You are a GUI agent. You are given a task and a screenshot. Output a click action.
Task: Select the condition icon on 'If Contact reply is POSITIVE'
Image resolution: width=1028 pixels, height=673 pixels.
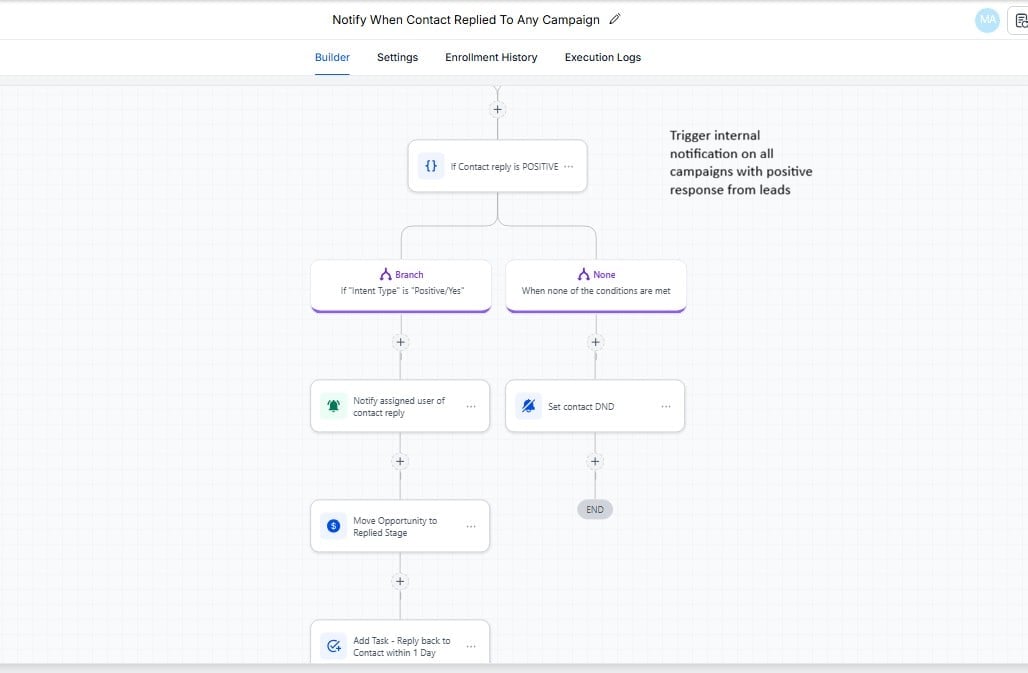point(430,166)
